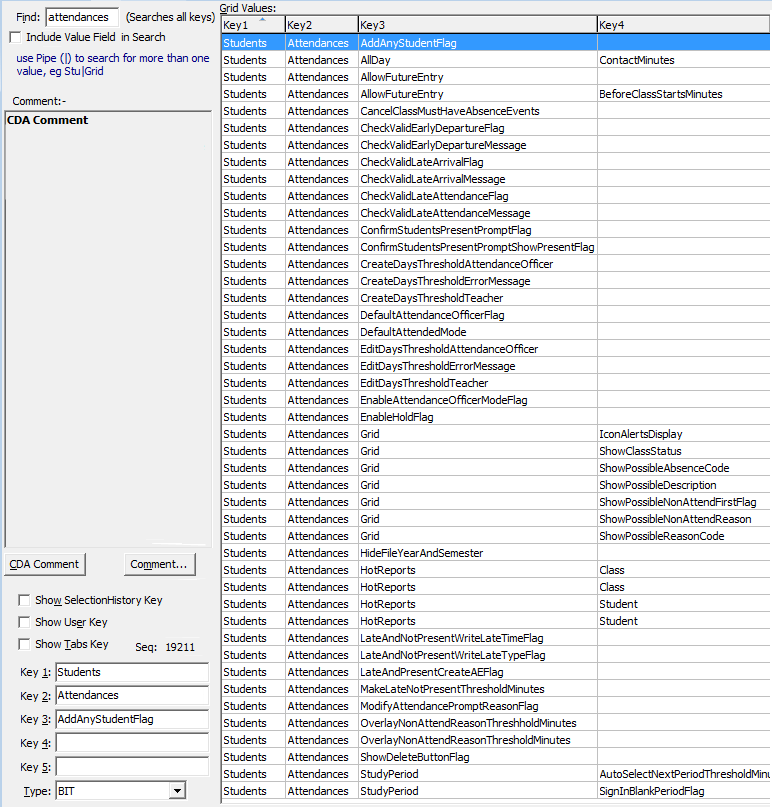Viewport: 772px width, 807px height.
Task: Enable Show Tabs Key checkbox
Action: pos(24,644)
